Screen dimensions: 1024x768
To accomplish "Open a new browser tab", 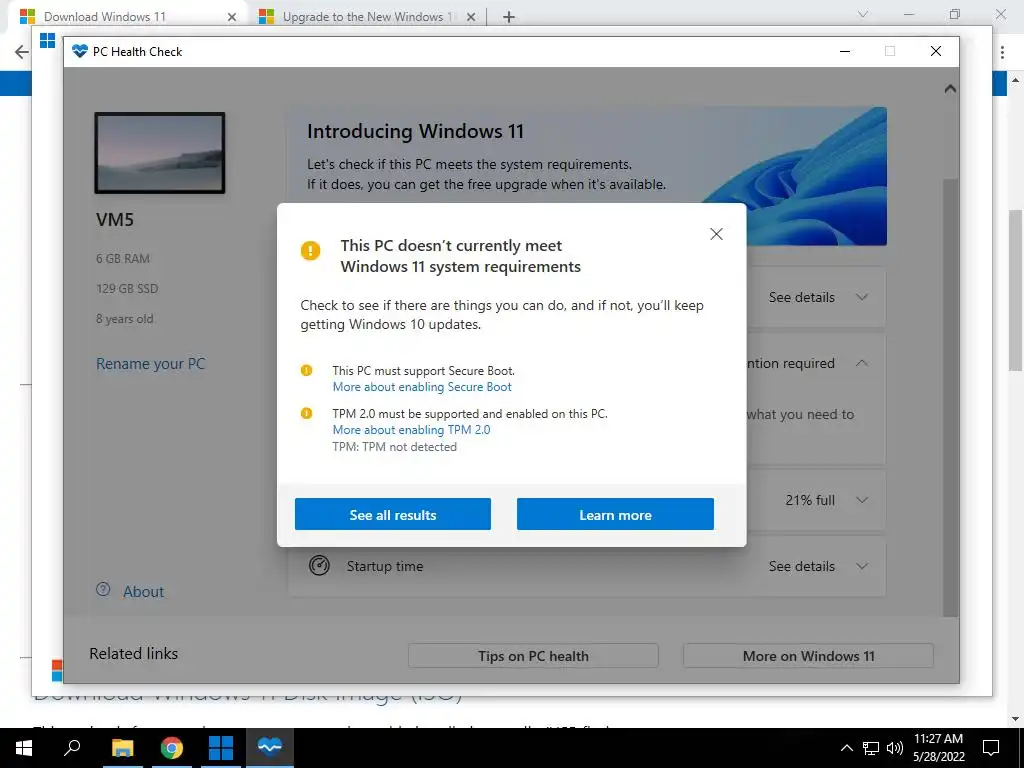I will (x=509, y=17).
